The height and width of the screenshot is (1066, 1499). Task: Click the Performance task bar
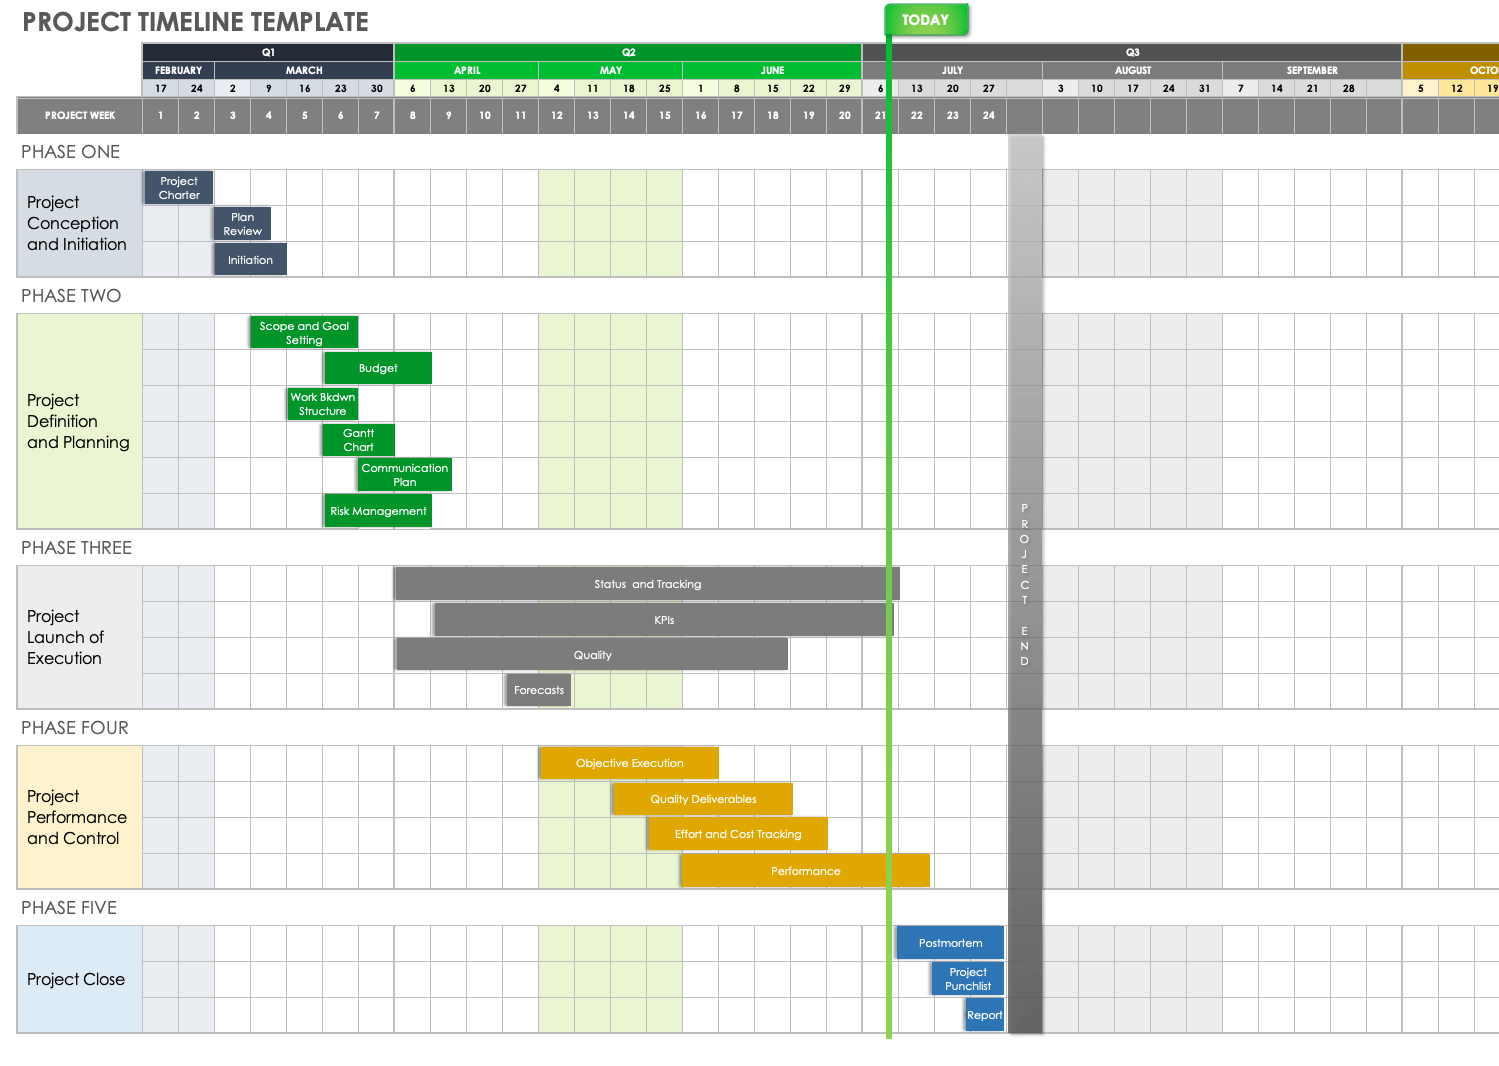tap(805, 871)
